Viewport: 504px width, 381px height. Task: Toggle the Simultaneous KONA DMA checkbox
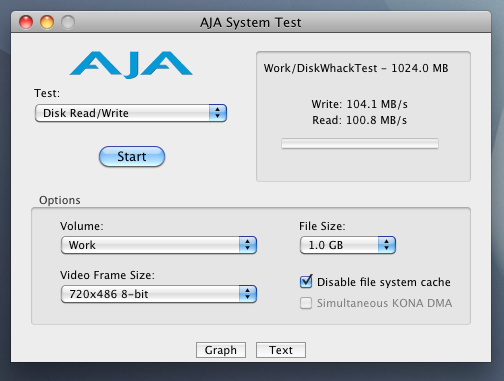(x=306, y=303)
